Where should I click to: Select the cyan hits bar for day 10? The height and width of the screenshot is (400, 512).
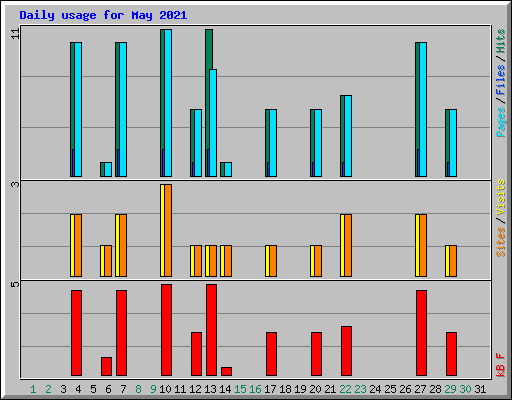168,103
